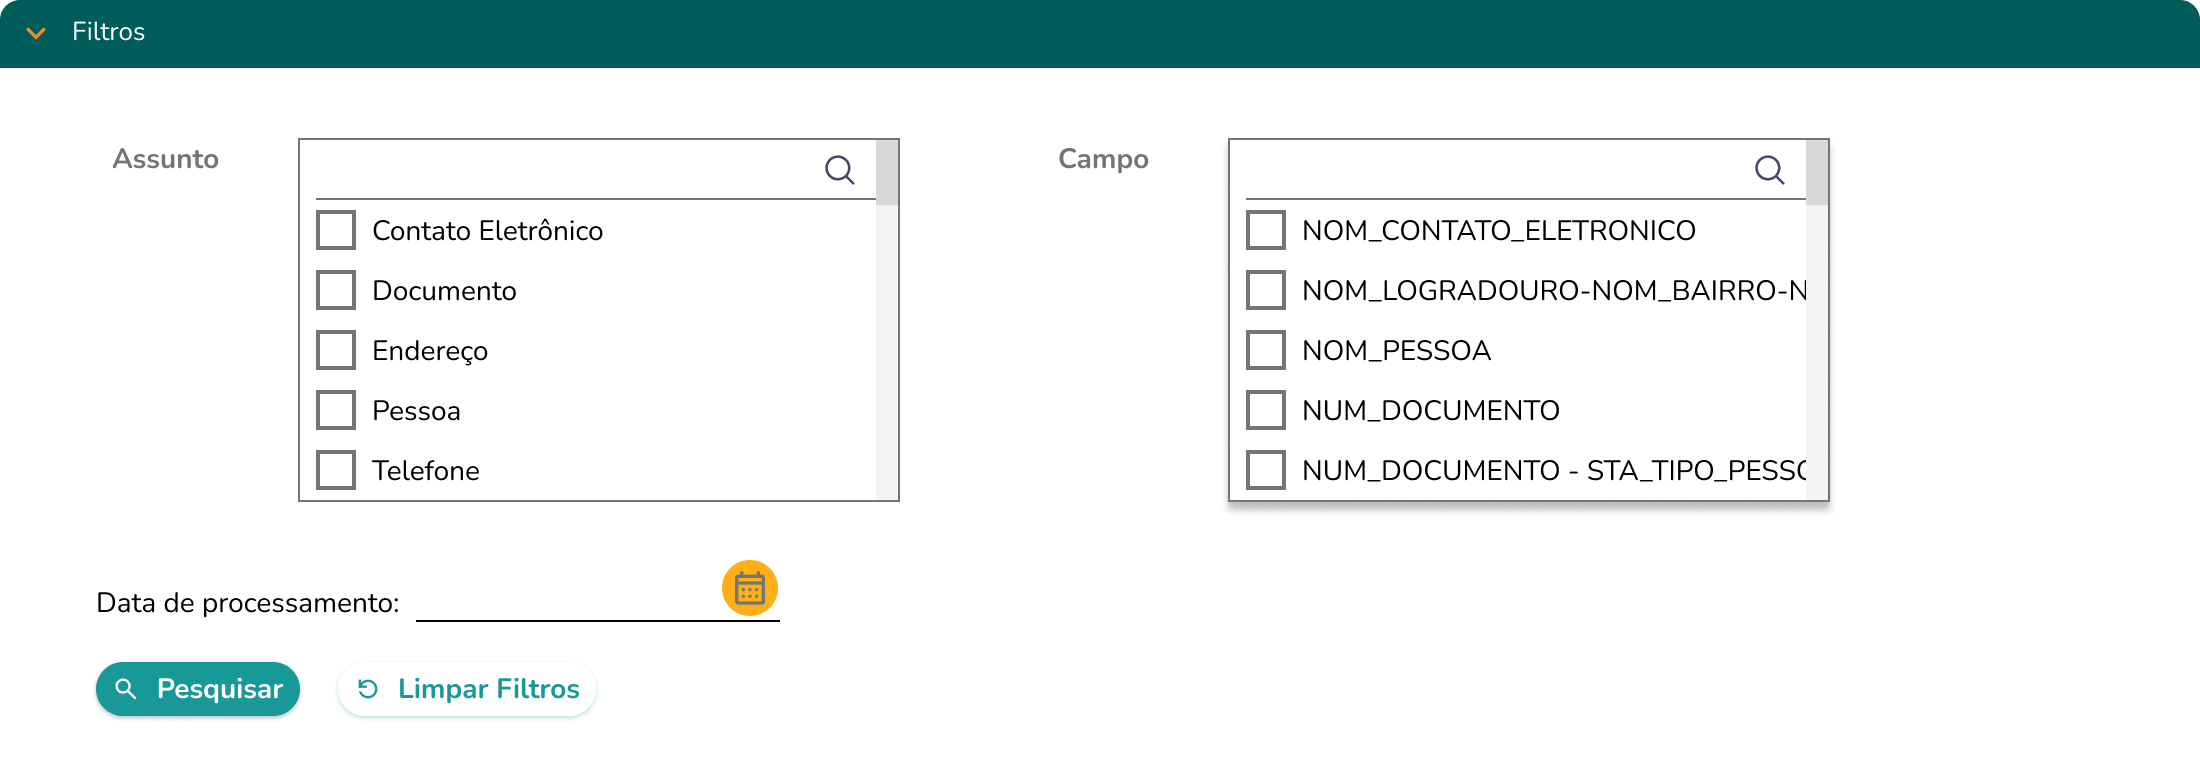Screen dimensions: 2200x772
Task: Click the Assunto field label
Action: coord(165,159)
